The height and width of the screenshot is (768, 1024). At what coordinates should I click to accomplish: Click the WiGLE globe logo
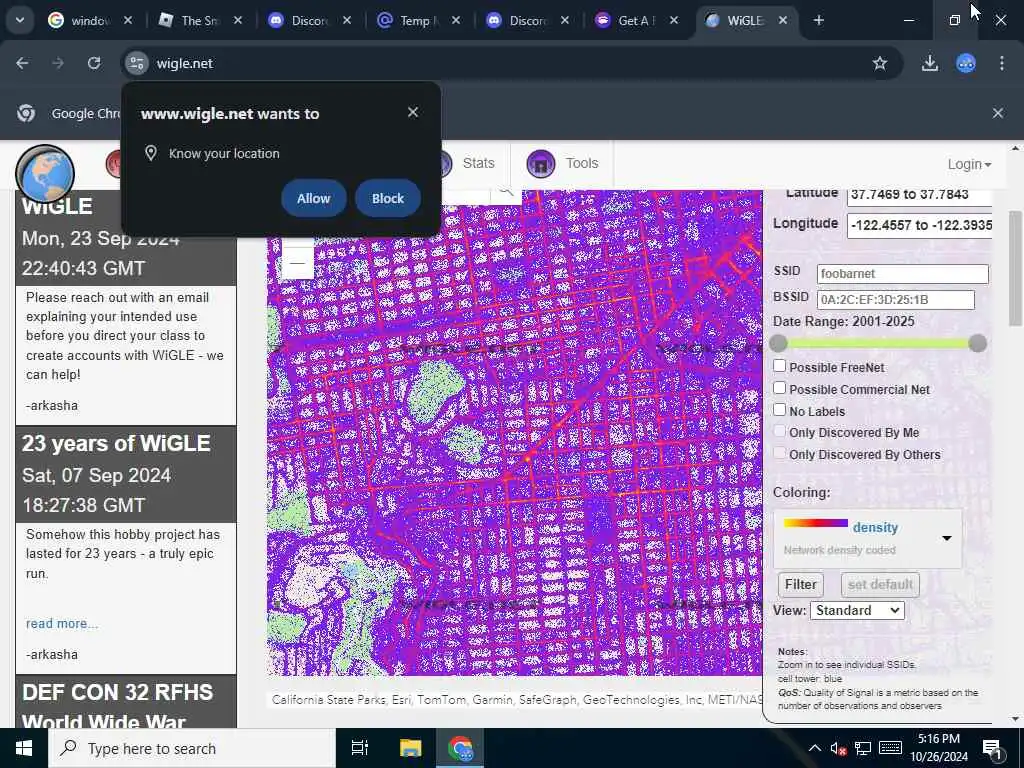(x=45, y=174)
